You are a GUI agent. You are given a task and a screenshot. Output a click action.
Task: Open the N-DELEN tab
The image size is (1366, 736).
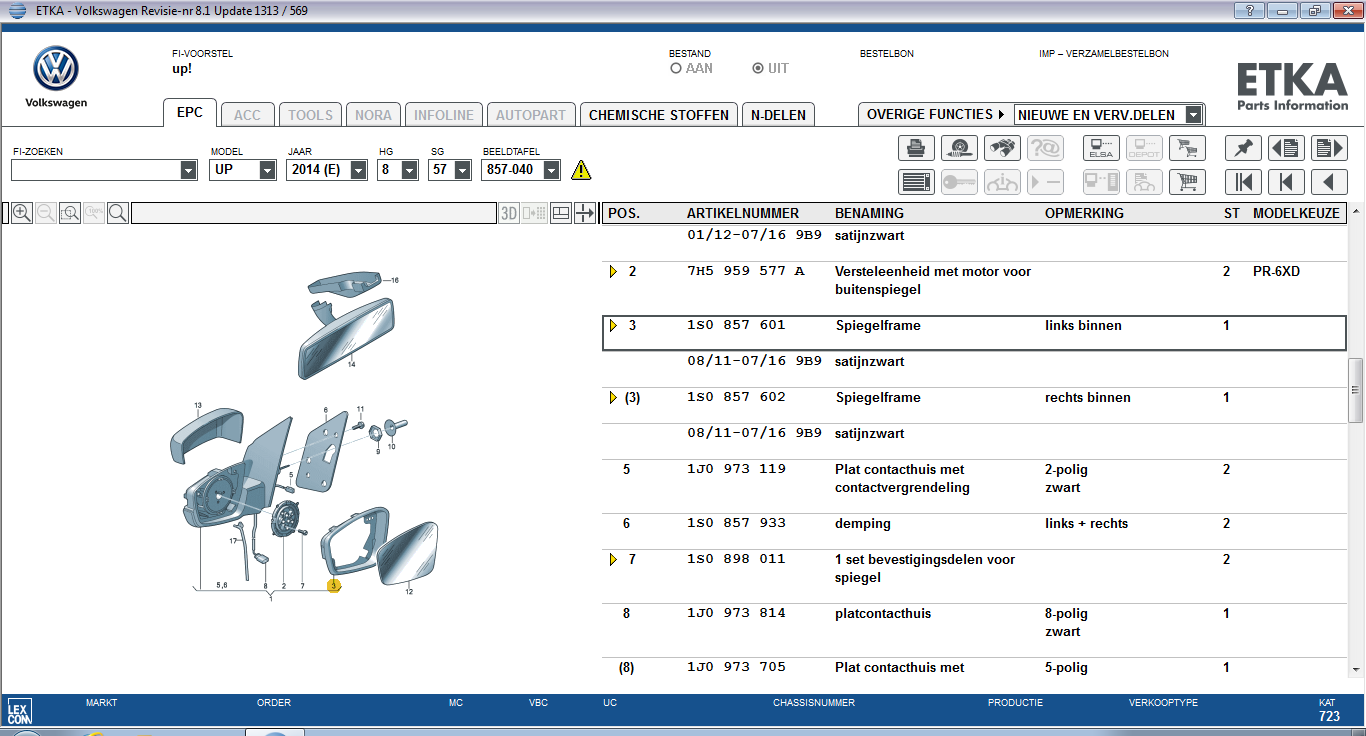tap(778, 115)
